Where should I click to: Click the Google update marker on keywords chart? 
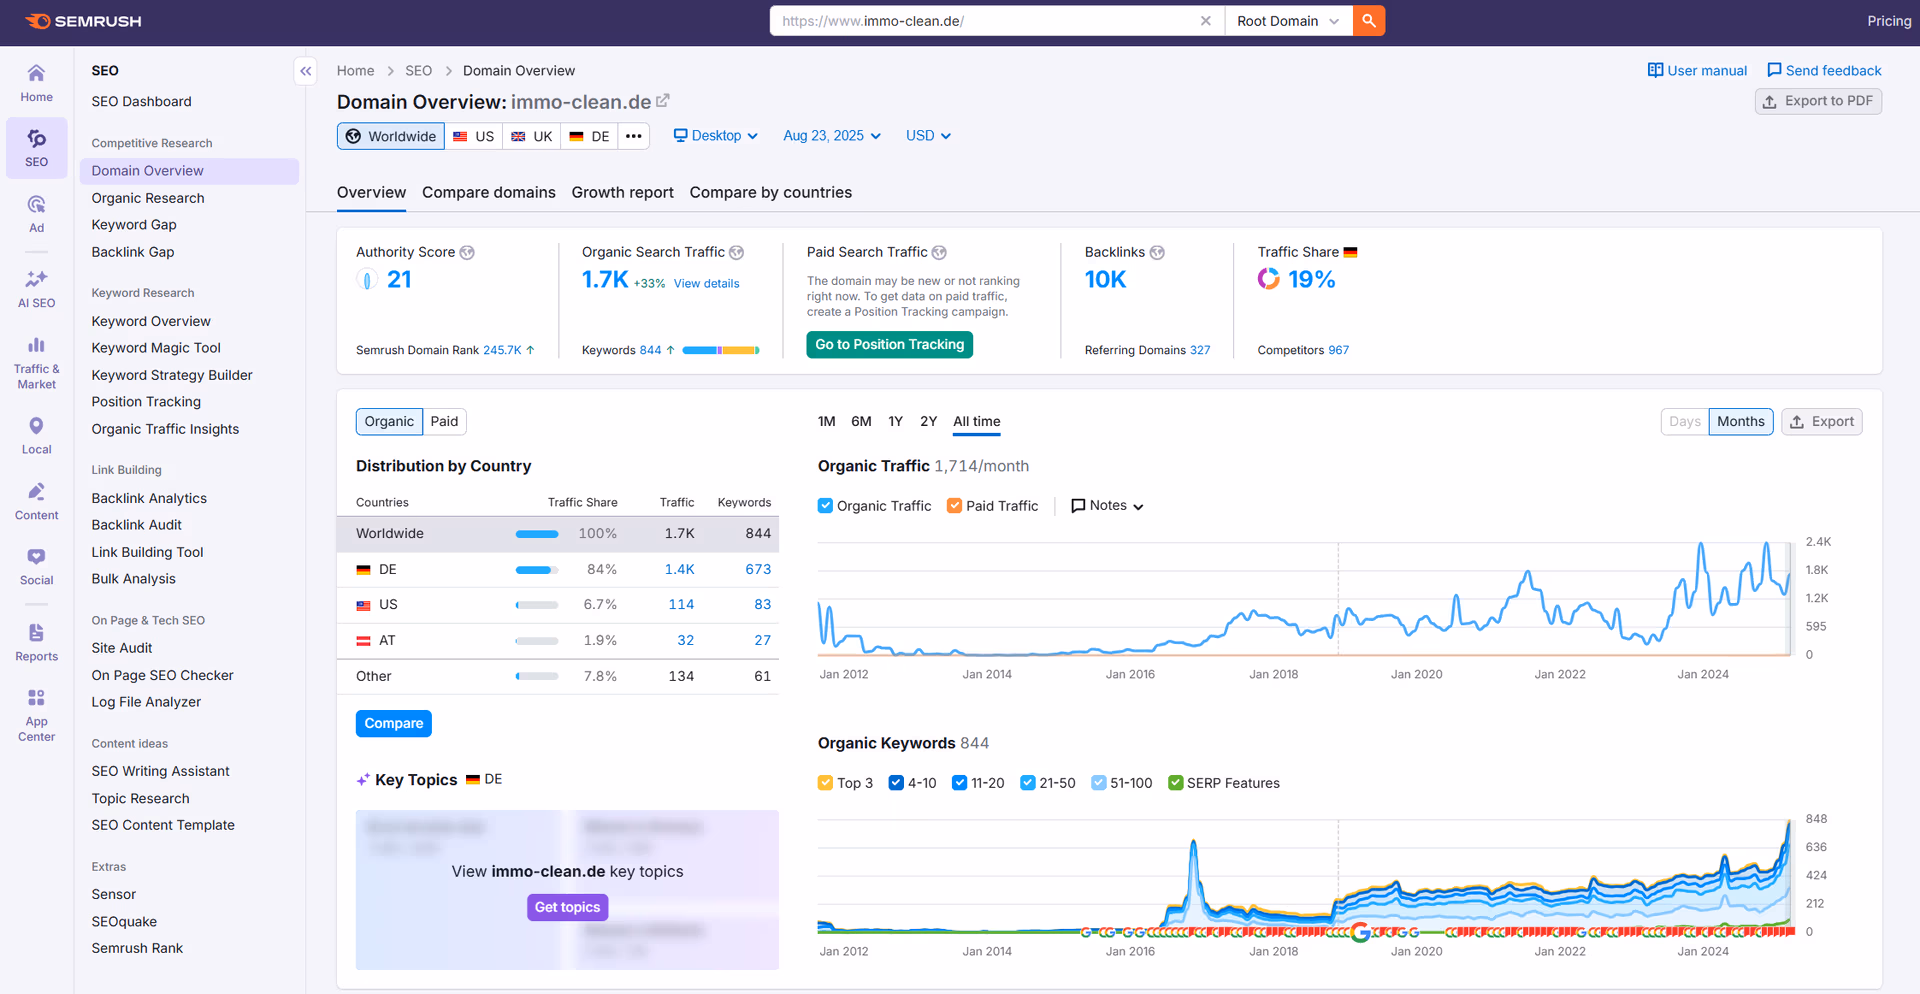click(1360, 932)
